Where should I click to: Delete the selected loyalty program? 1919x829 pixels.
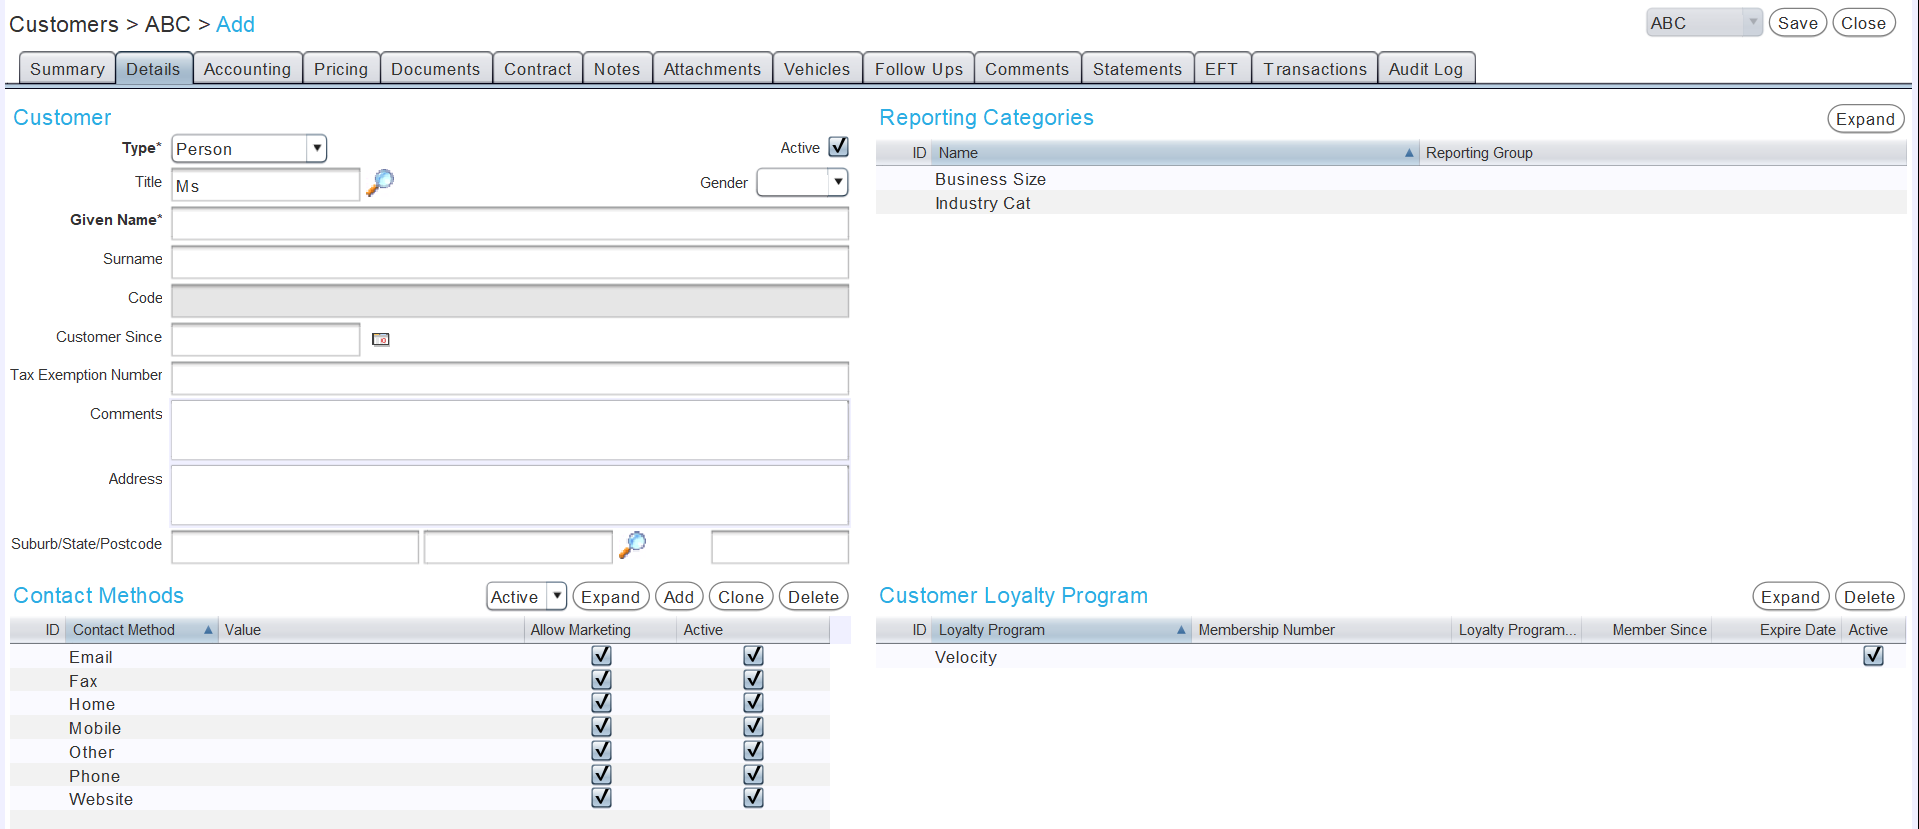pos(1869,597)
